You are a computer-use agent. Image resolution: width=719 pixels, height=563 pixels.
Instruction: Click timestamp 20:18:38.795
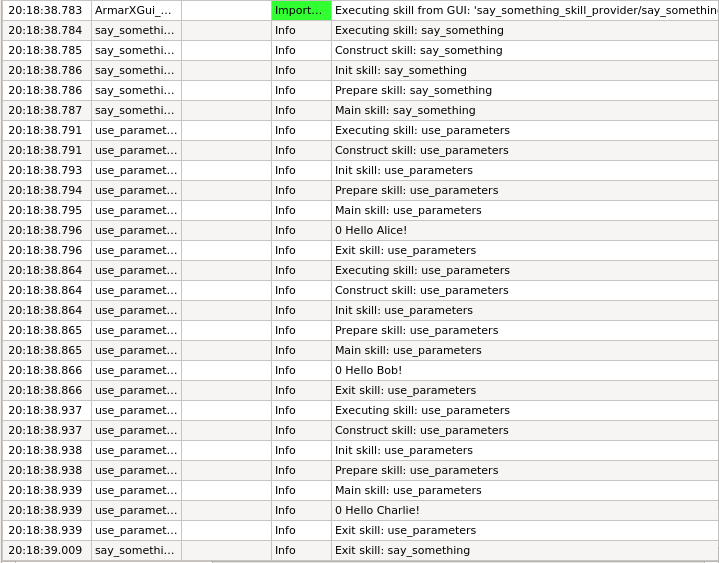tap(45, 210)
